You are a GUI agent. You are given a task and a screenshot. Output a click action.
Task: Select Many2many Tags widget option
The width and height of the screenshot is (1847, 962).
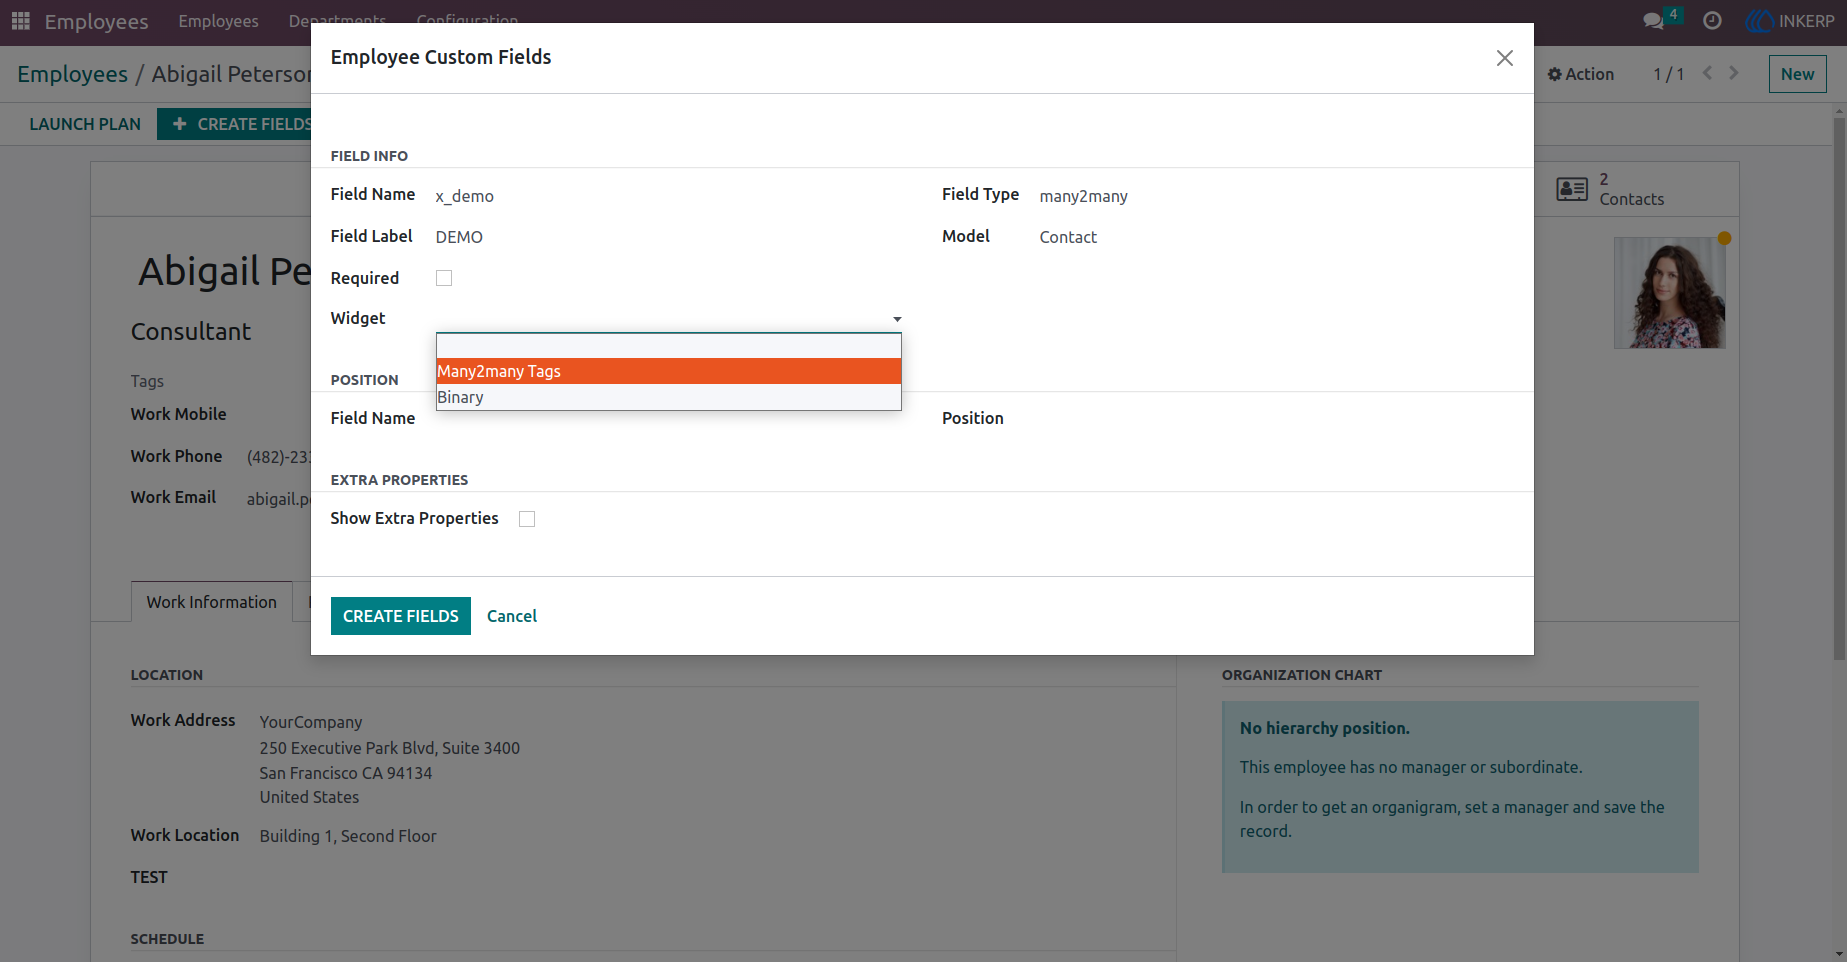coord(669,371)
